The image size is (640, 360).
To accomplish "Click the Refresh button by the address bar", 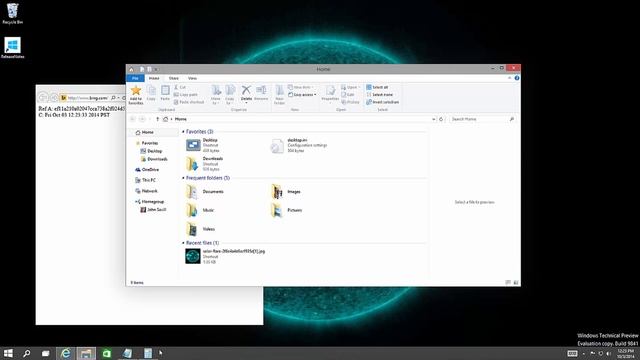I will 441,119.
